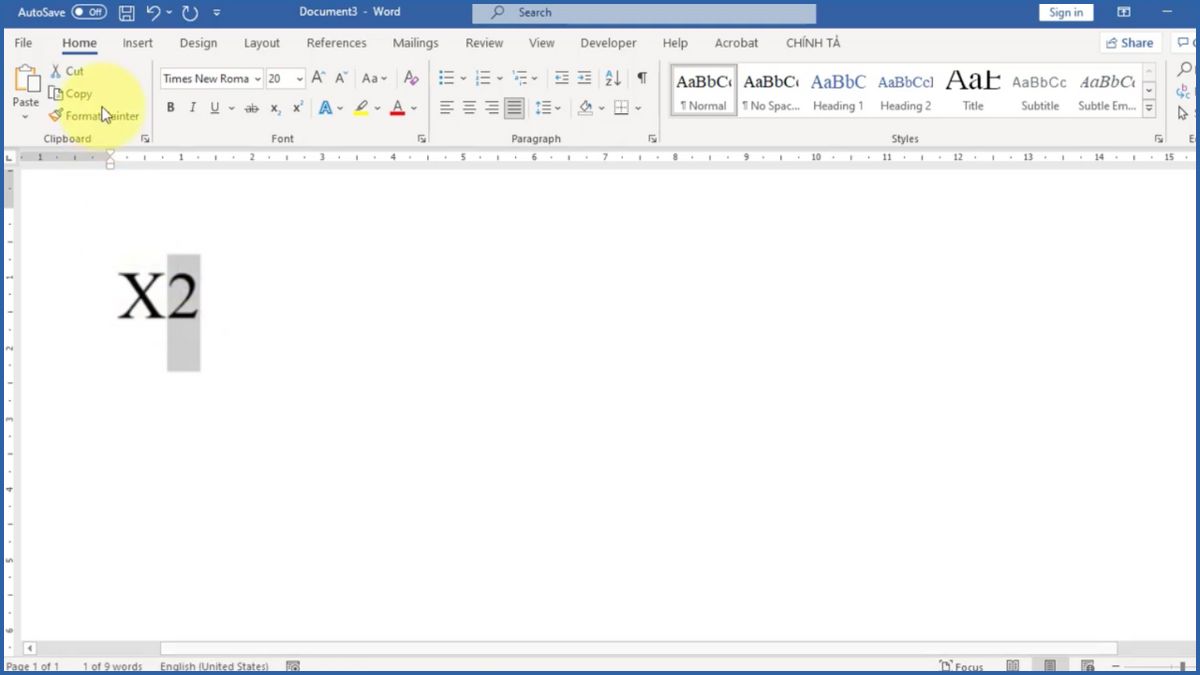
Task: Click the Format Painter button
Action: 94,116
